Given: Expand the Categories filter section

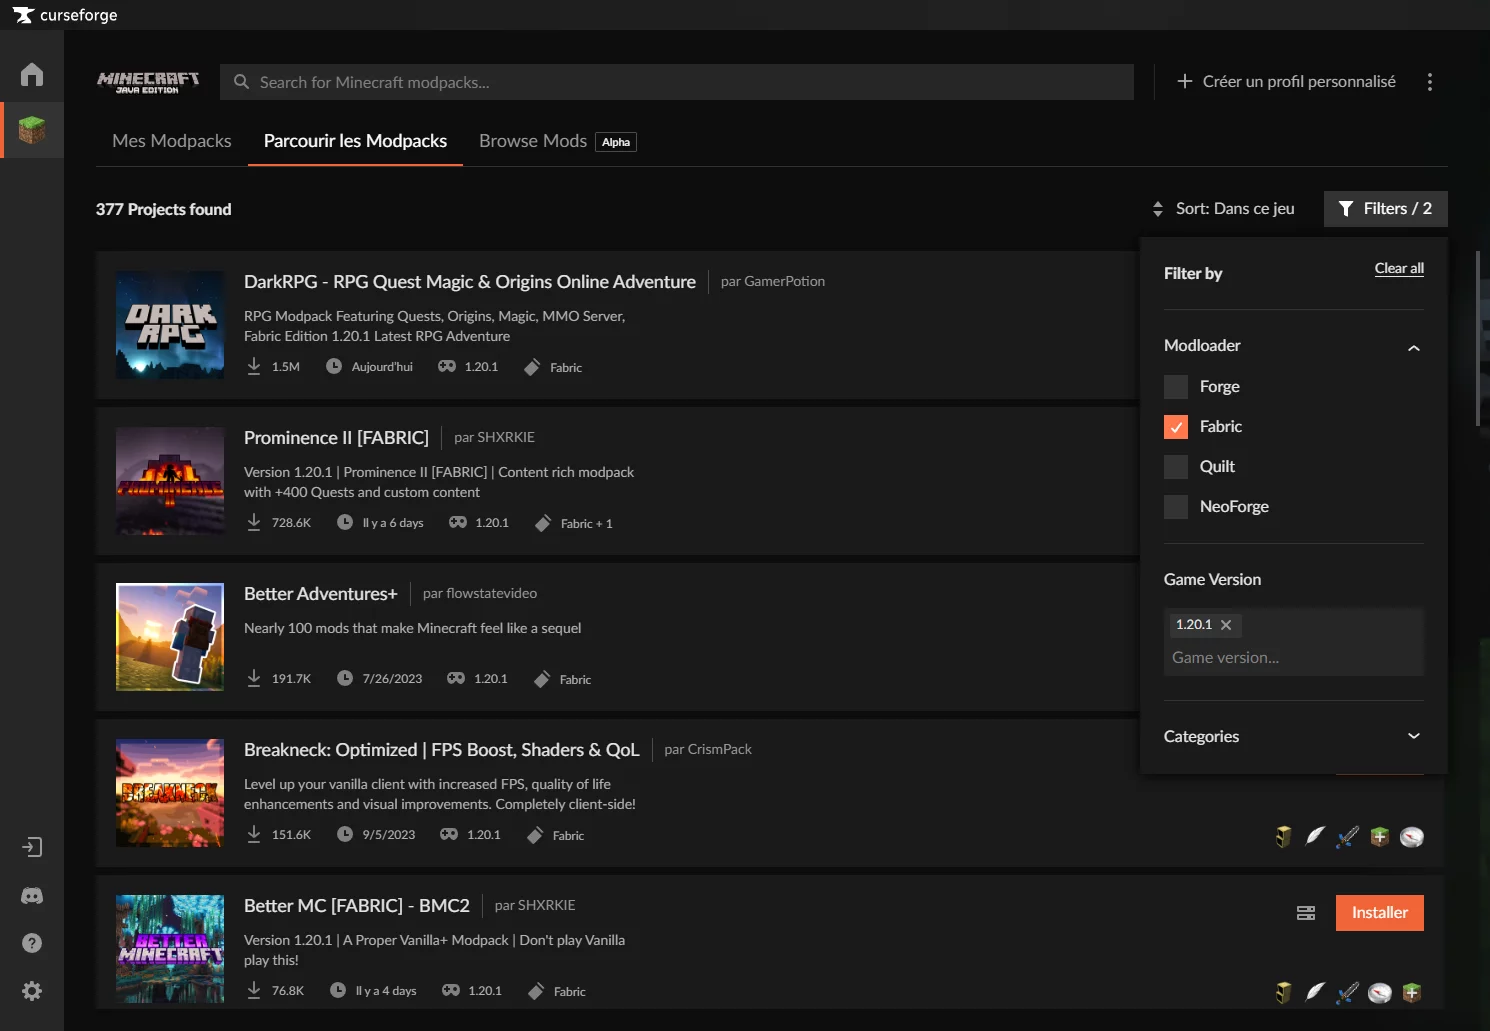Looking at the screenshot, I should pos(1413,736).
